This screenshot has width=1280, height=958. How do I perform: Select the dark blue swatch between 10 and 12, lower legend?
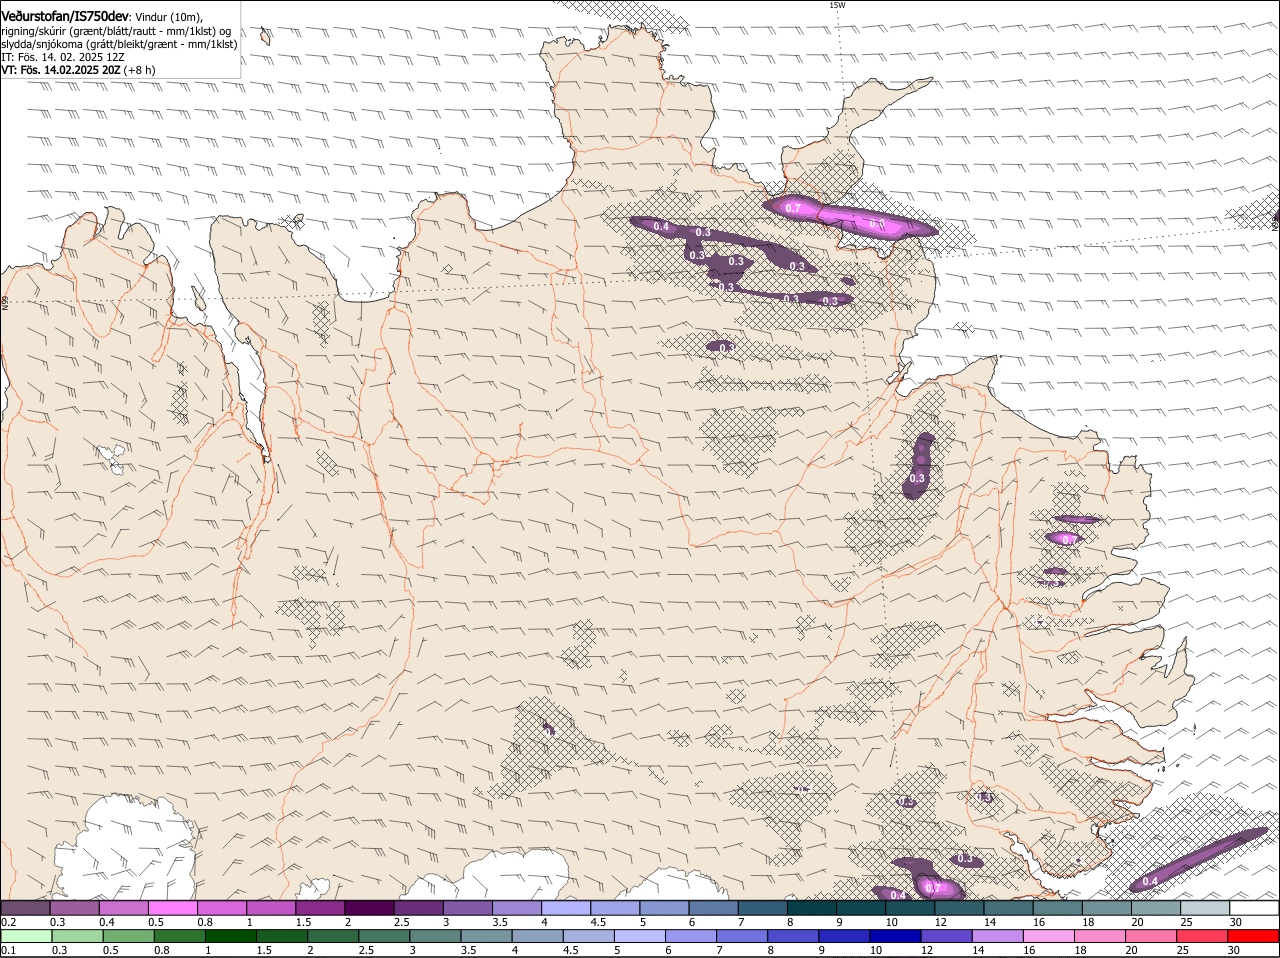click(x=896, y=937)
